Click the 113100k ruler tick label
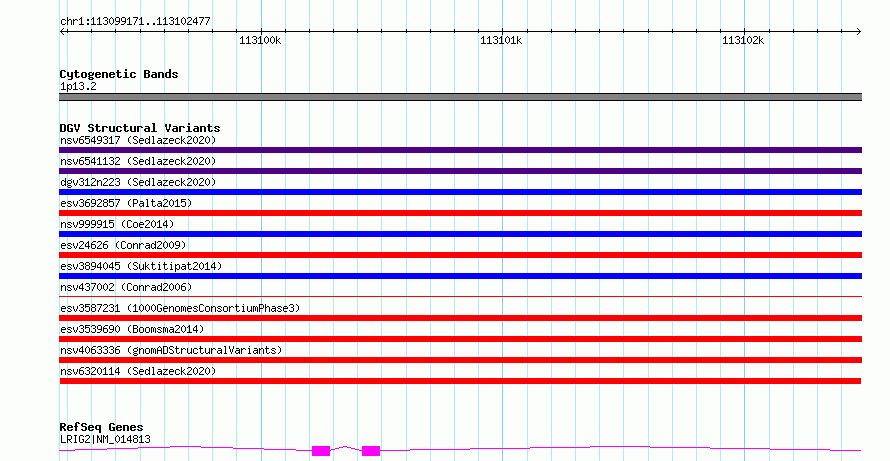890x461 pixels. coord(260,40)
